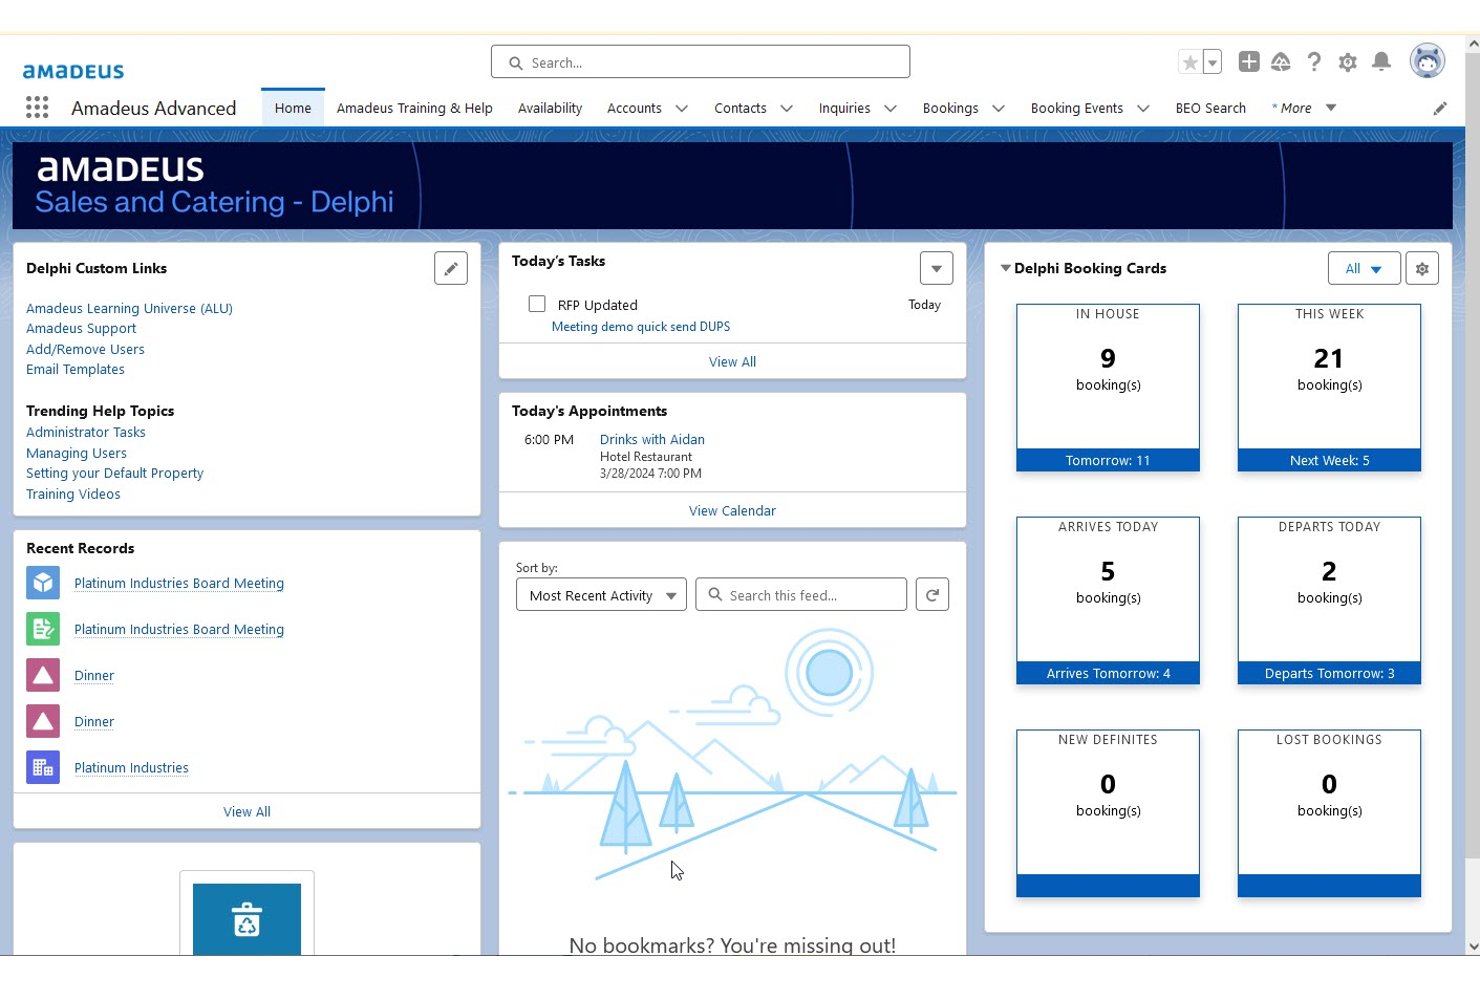Open the Availability tab
This screenshot has width=1480, height=987.
[550, 108]
